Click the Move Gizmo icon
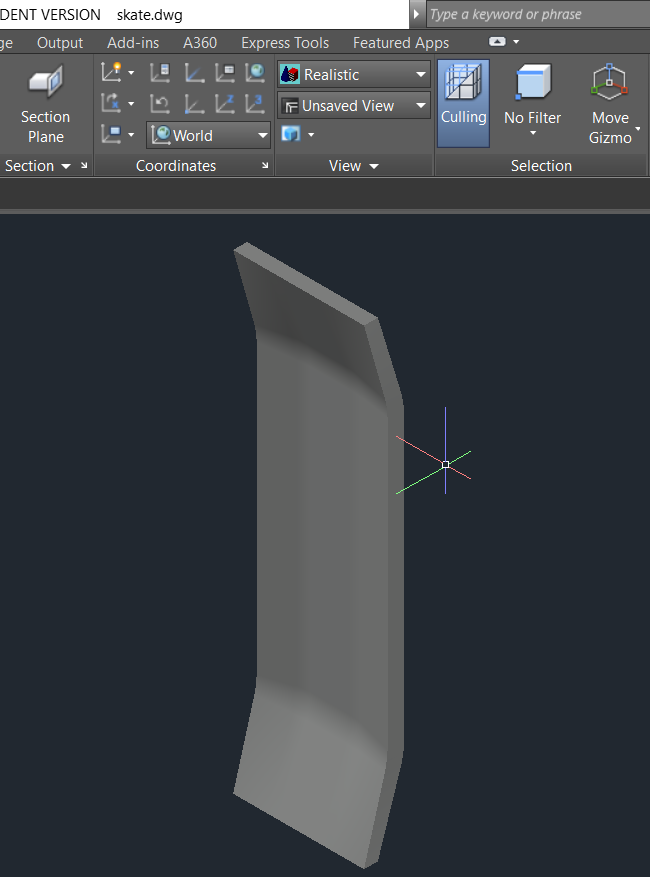Viewport: 650px width, 877px height. (x=609, y=83)
